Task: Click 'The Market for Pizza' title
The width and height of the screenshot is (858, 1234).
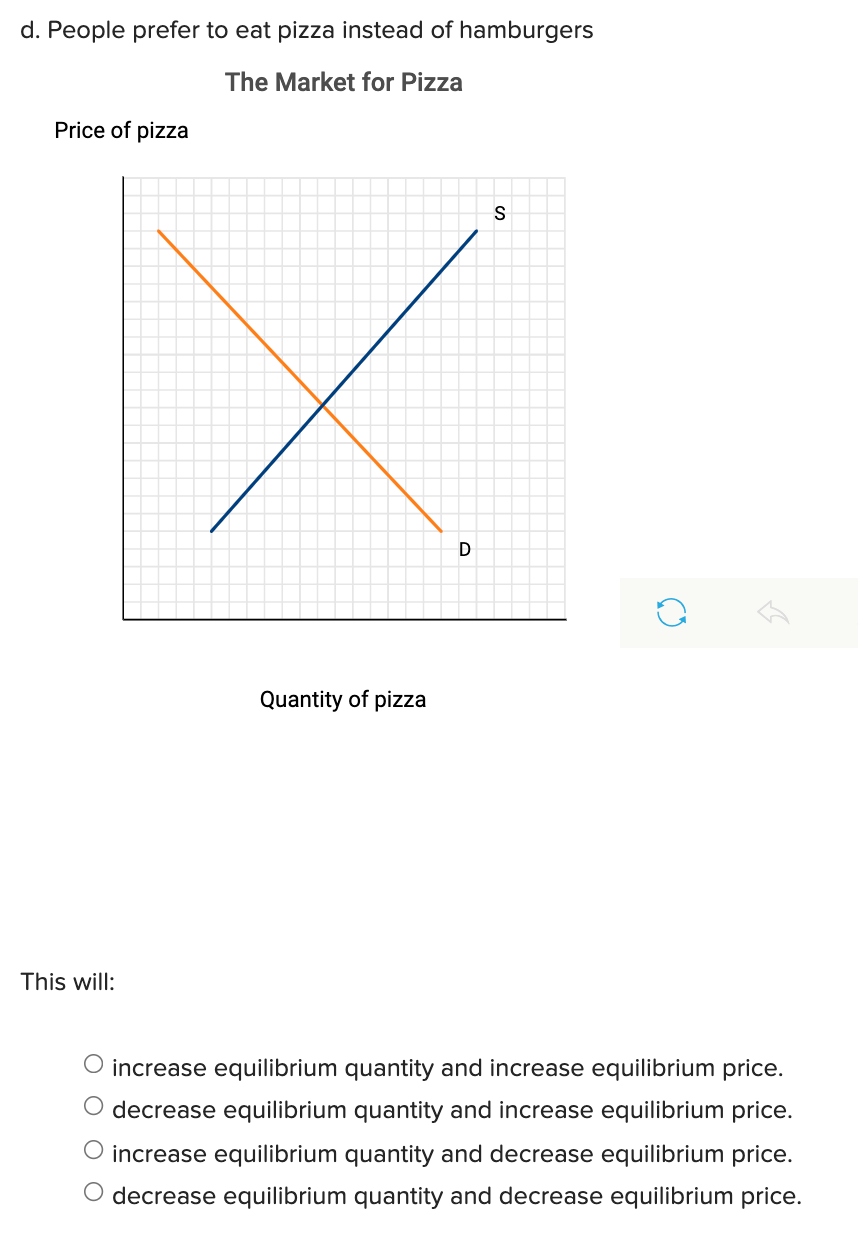Action: pyautogui.click(x=343, y=82)
